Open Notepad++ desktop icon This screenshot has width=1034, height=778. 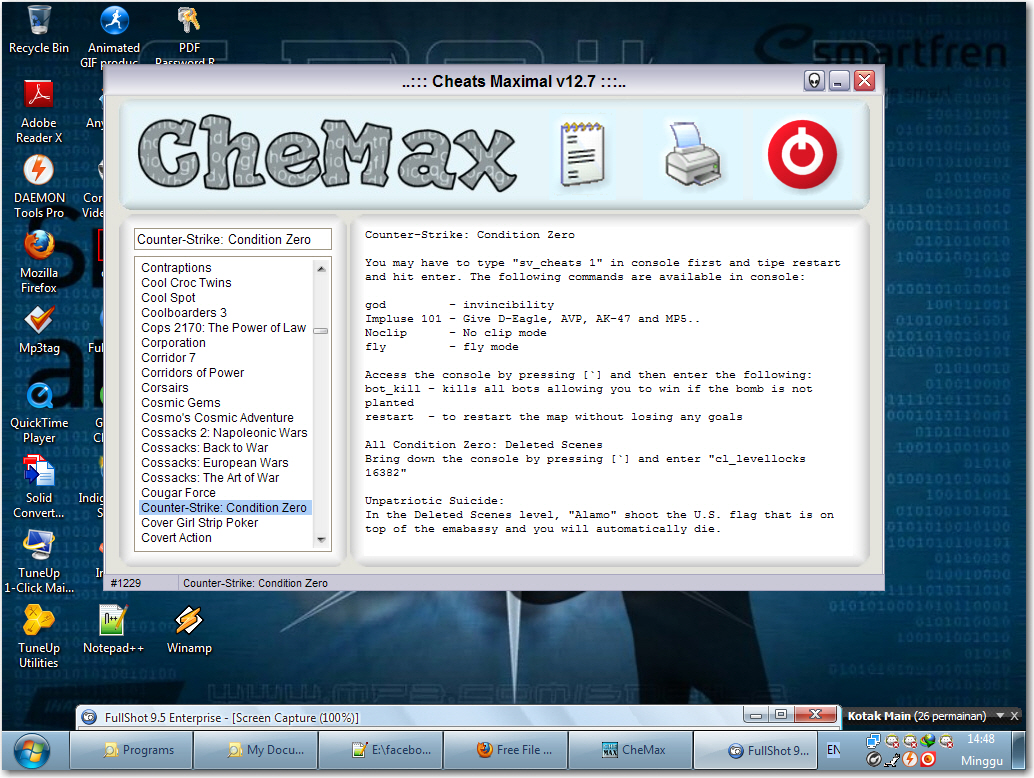click(x=113, y=630)
